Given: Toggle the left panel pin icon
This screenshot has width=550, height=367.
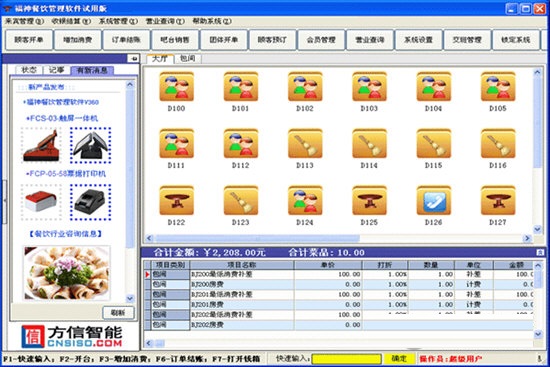Looking at the screenshot, I should pos(134,59).
